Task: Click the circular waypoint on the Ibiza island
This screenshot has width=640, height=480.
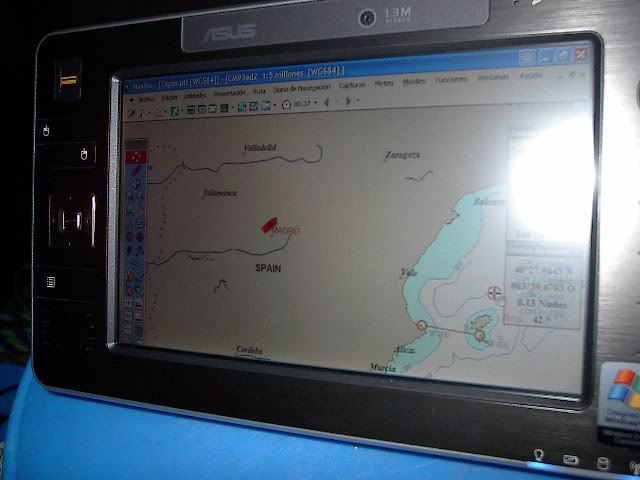Action: (x=478, y=336)
